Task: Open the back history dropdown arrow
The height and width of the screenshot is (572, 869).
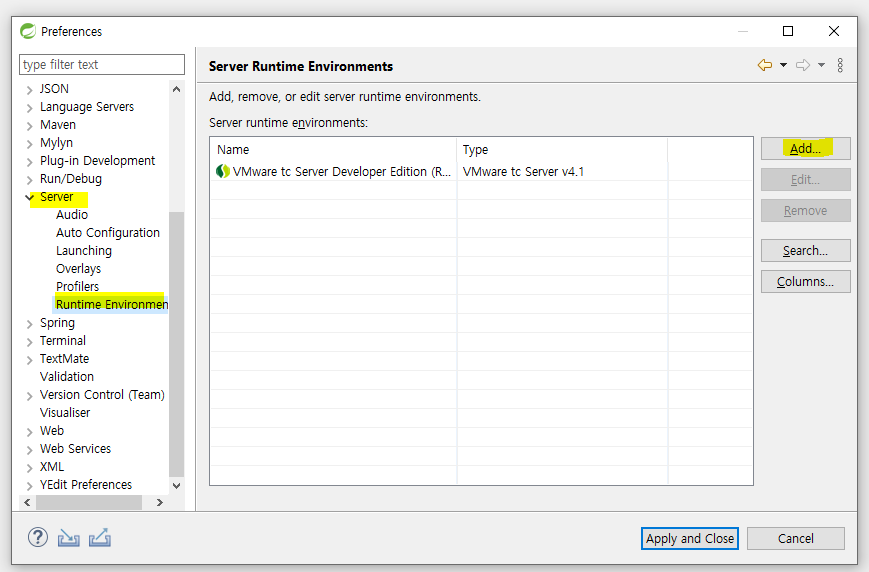Action: (784, 66)
